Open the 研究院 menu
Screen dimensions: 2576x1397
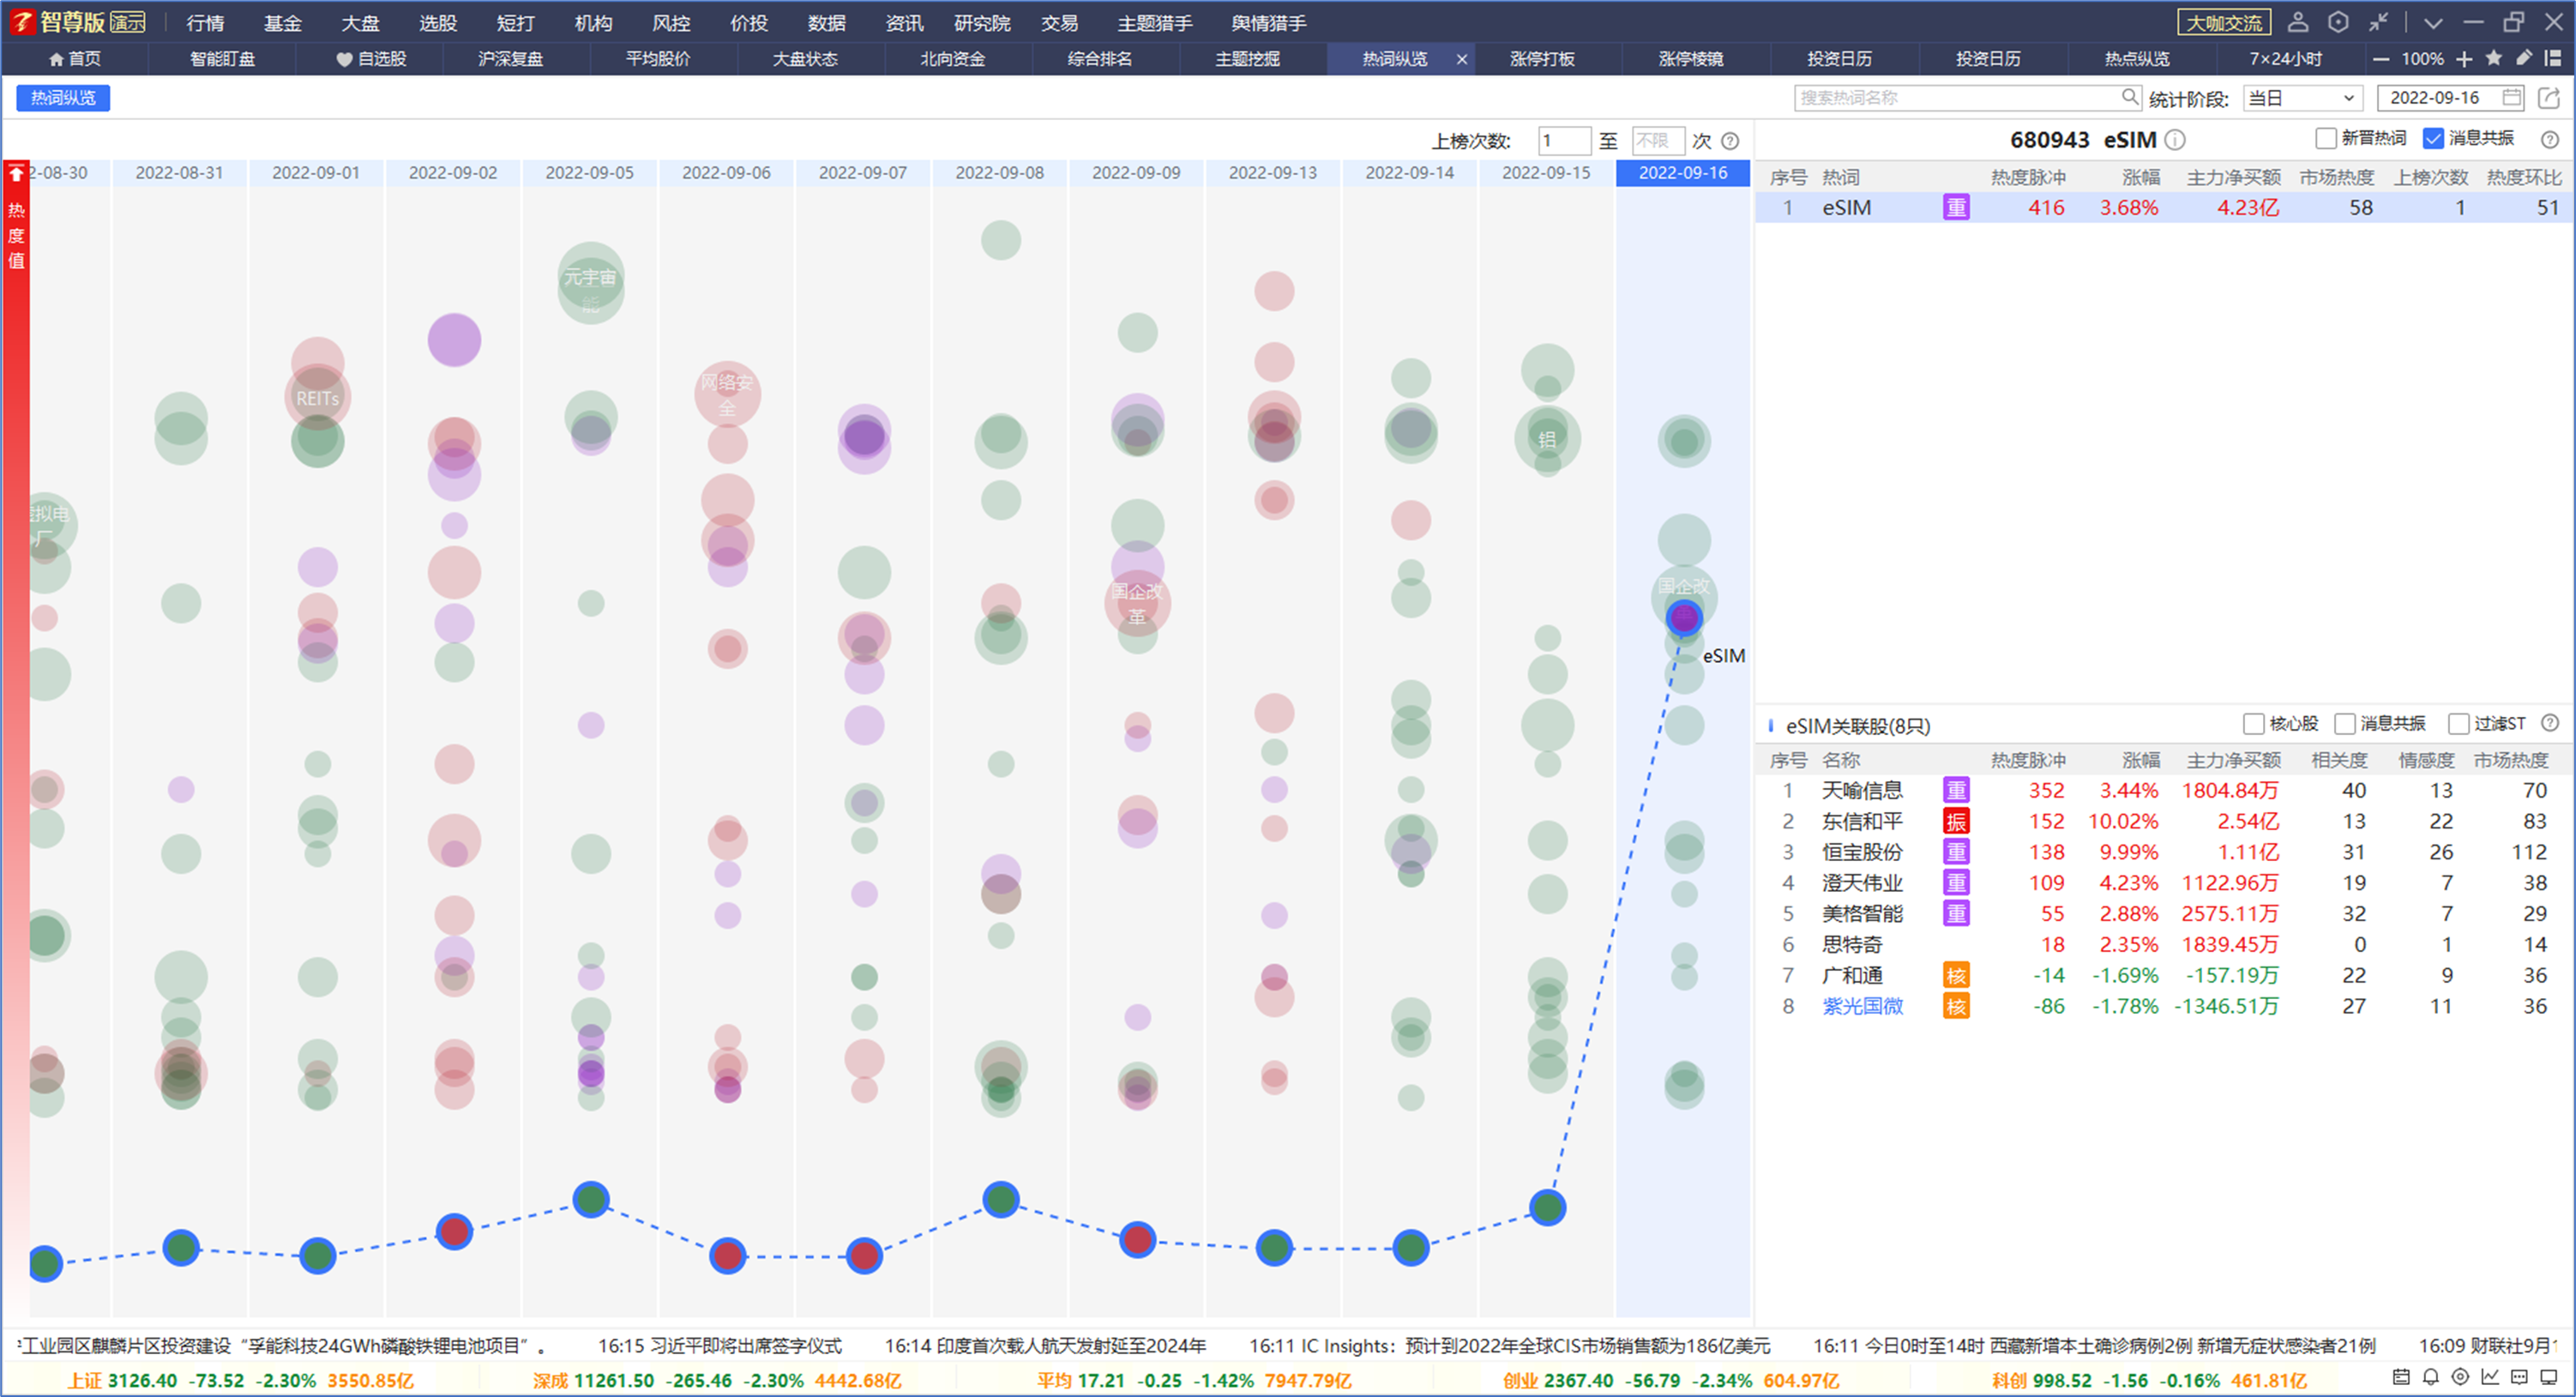982,22
